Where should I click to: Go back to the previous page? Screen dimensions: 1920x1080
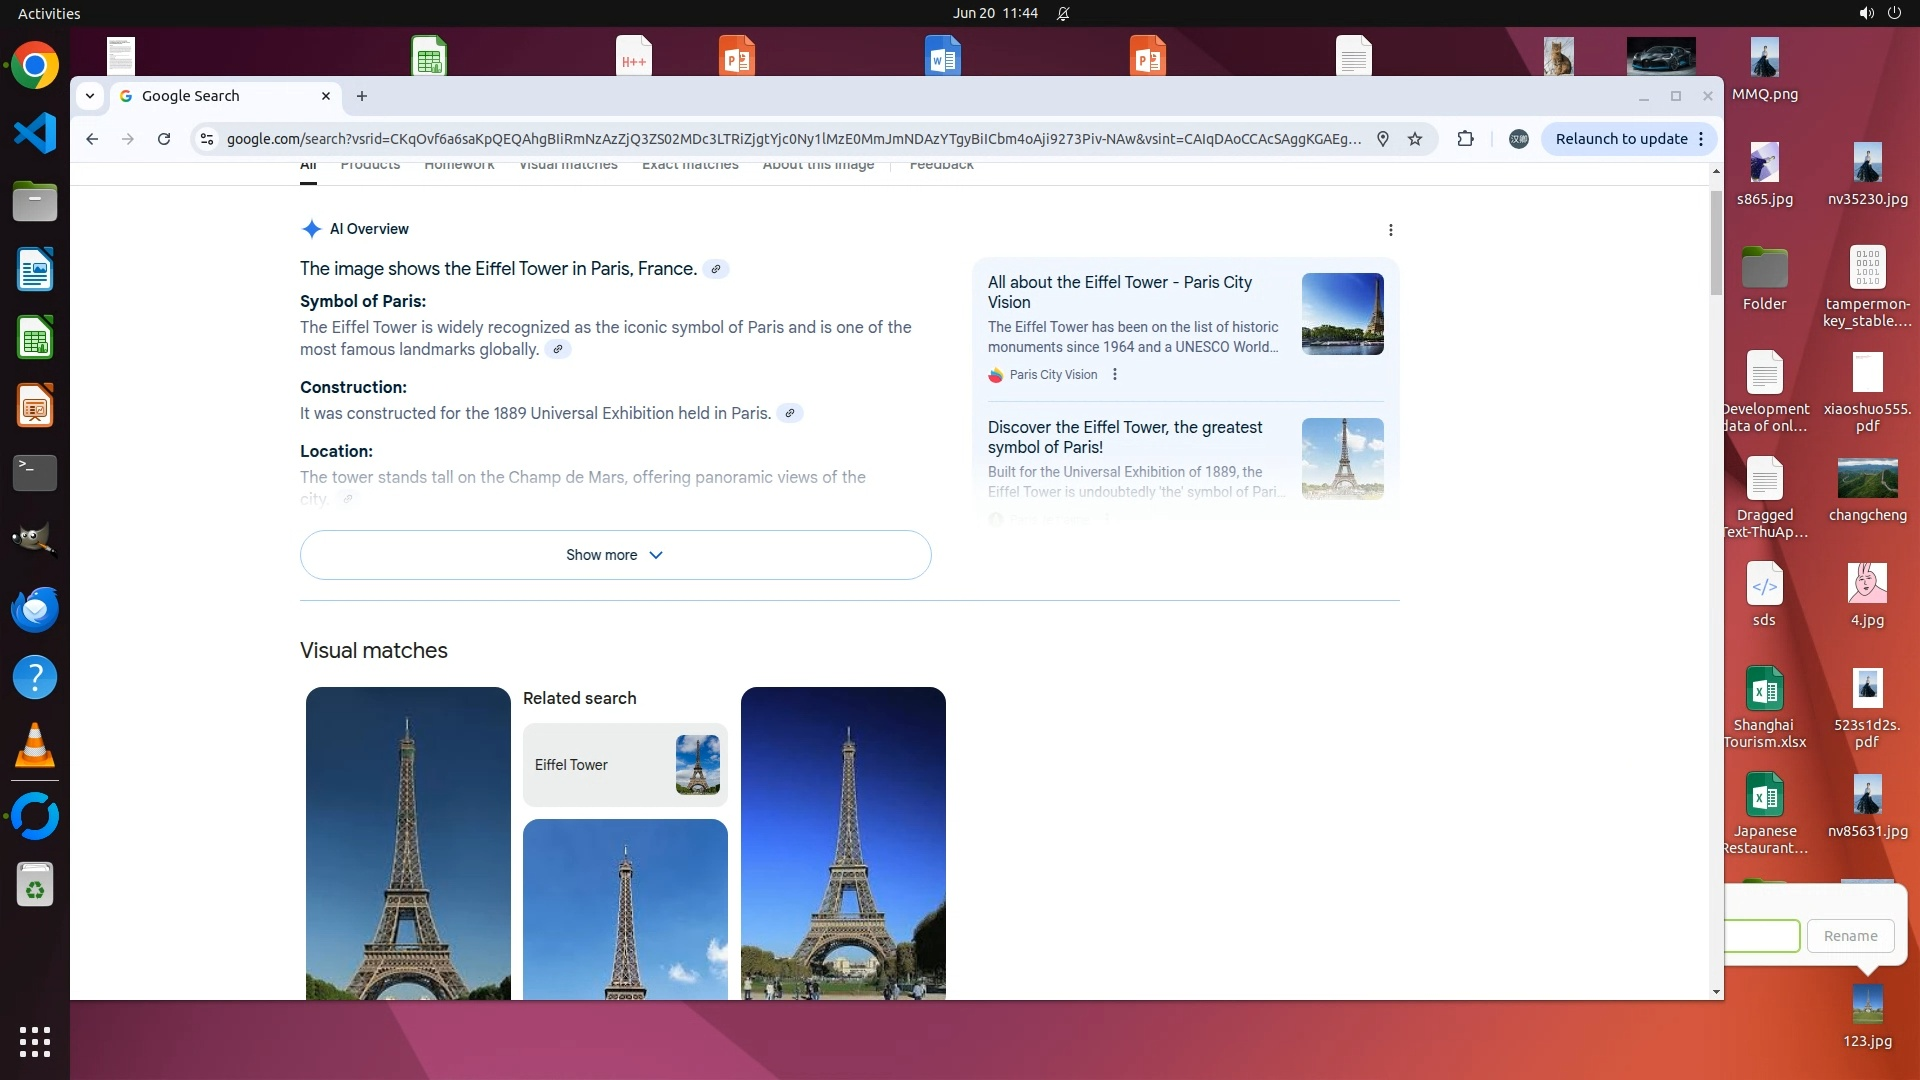tap(92, 139)
